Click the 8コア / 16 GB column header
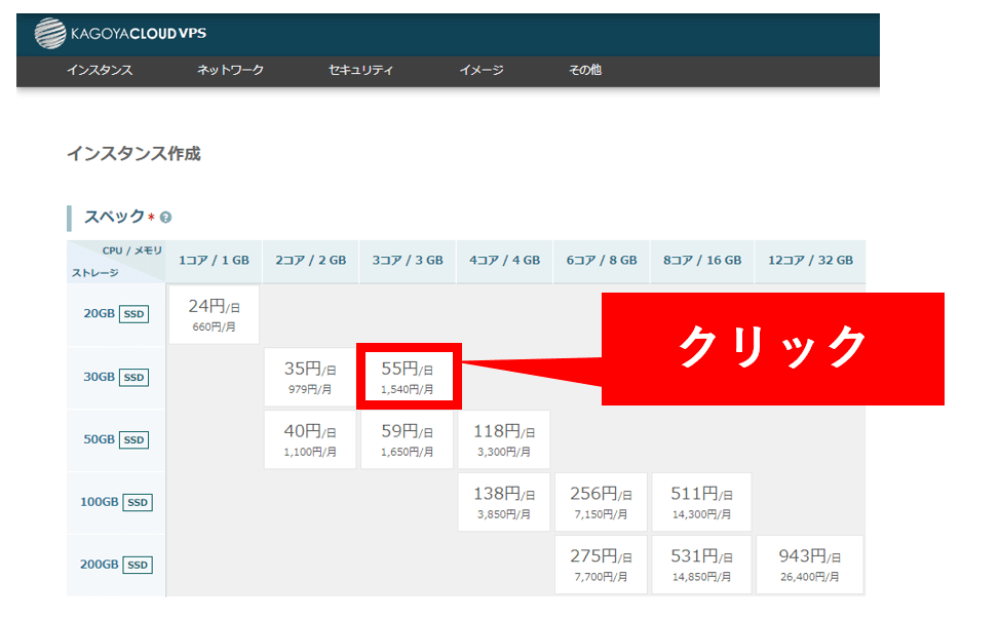Screen dimensions: 1000x618 (x=702, y=261)
